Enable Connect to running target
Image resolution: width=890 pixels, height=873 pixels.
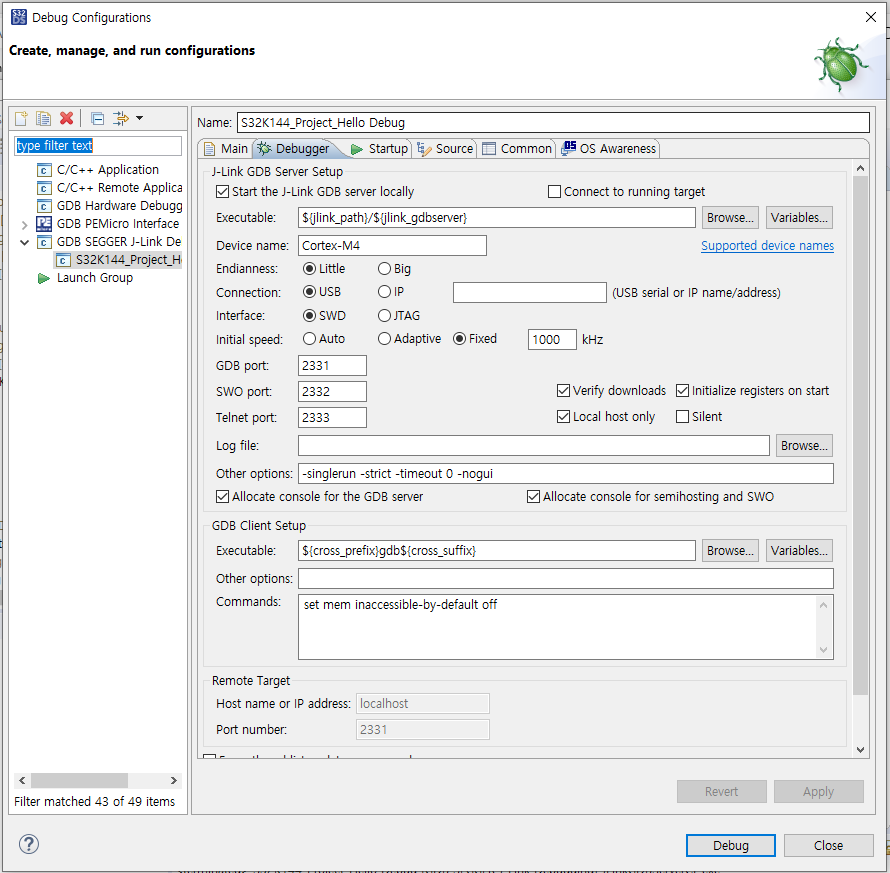pyautogui.click(x=554, y=191)
